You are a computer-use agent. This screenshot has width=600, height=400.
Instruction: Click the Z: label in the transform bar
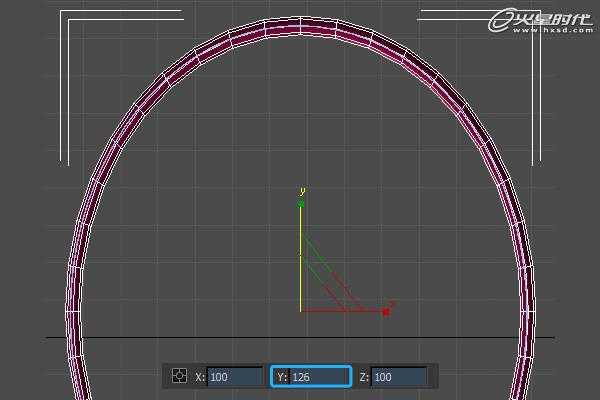[x=364, y=377]
